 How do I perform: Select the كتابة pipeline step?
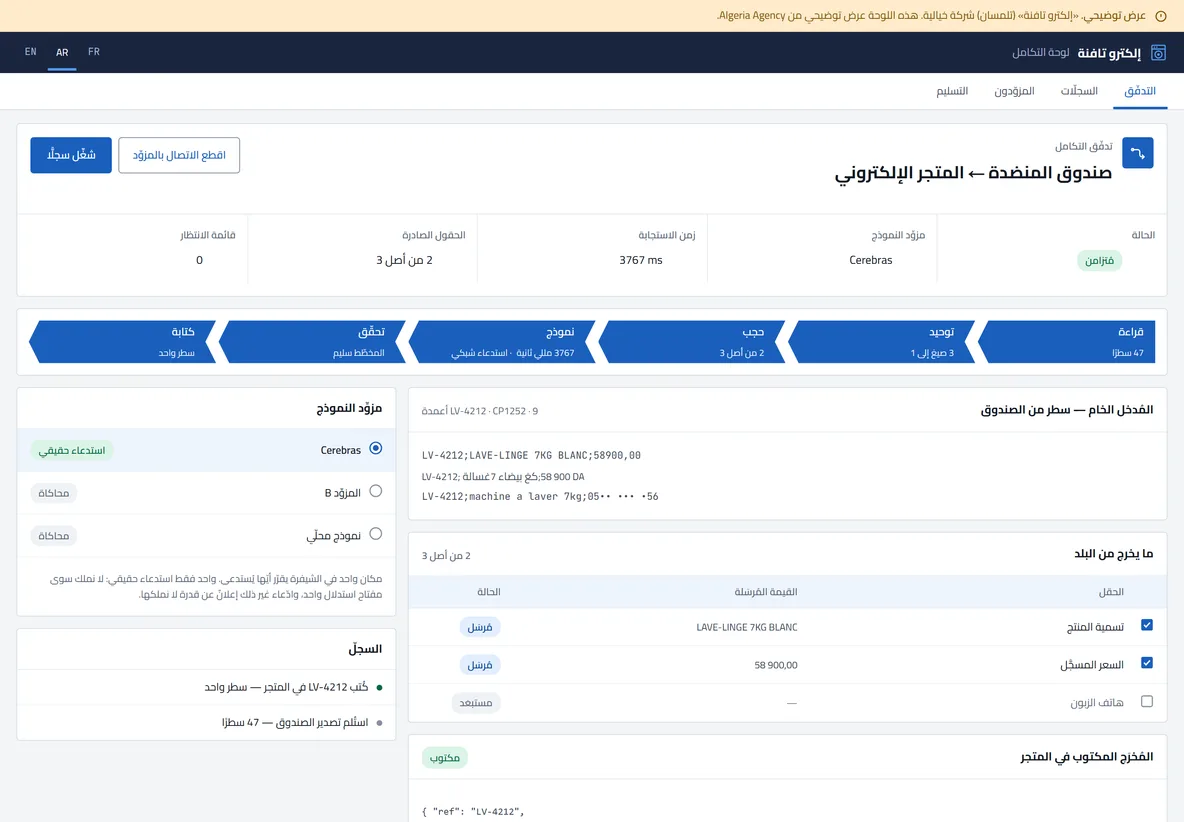[x=122, y=342]
